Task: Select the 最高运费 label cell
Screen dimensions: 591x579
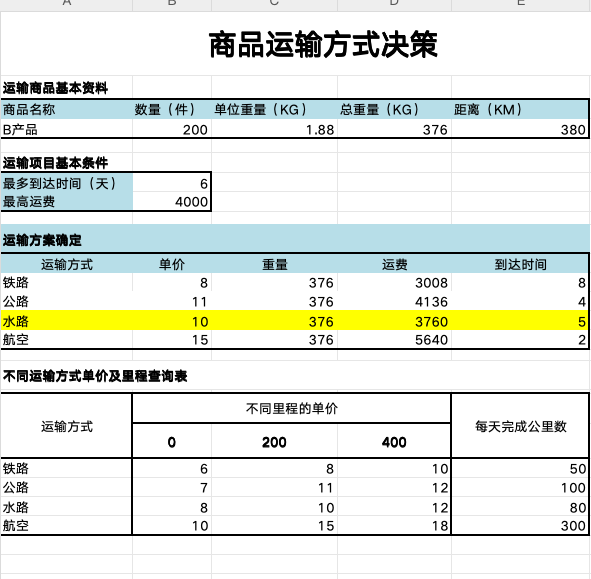Action: 66,202
